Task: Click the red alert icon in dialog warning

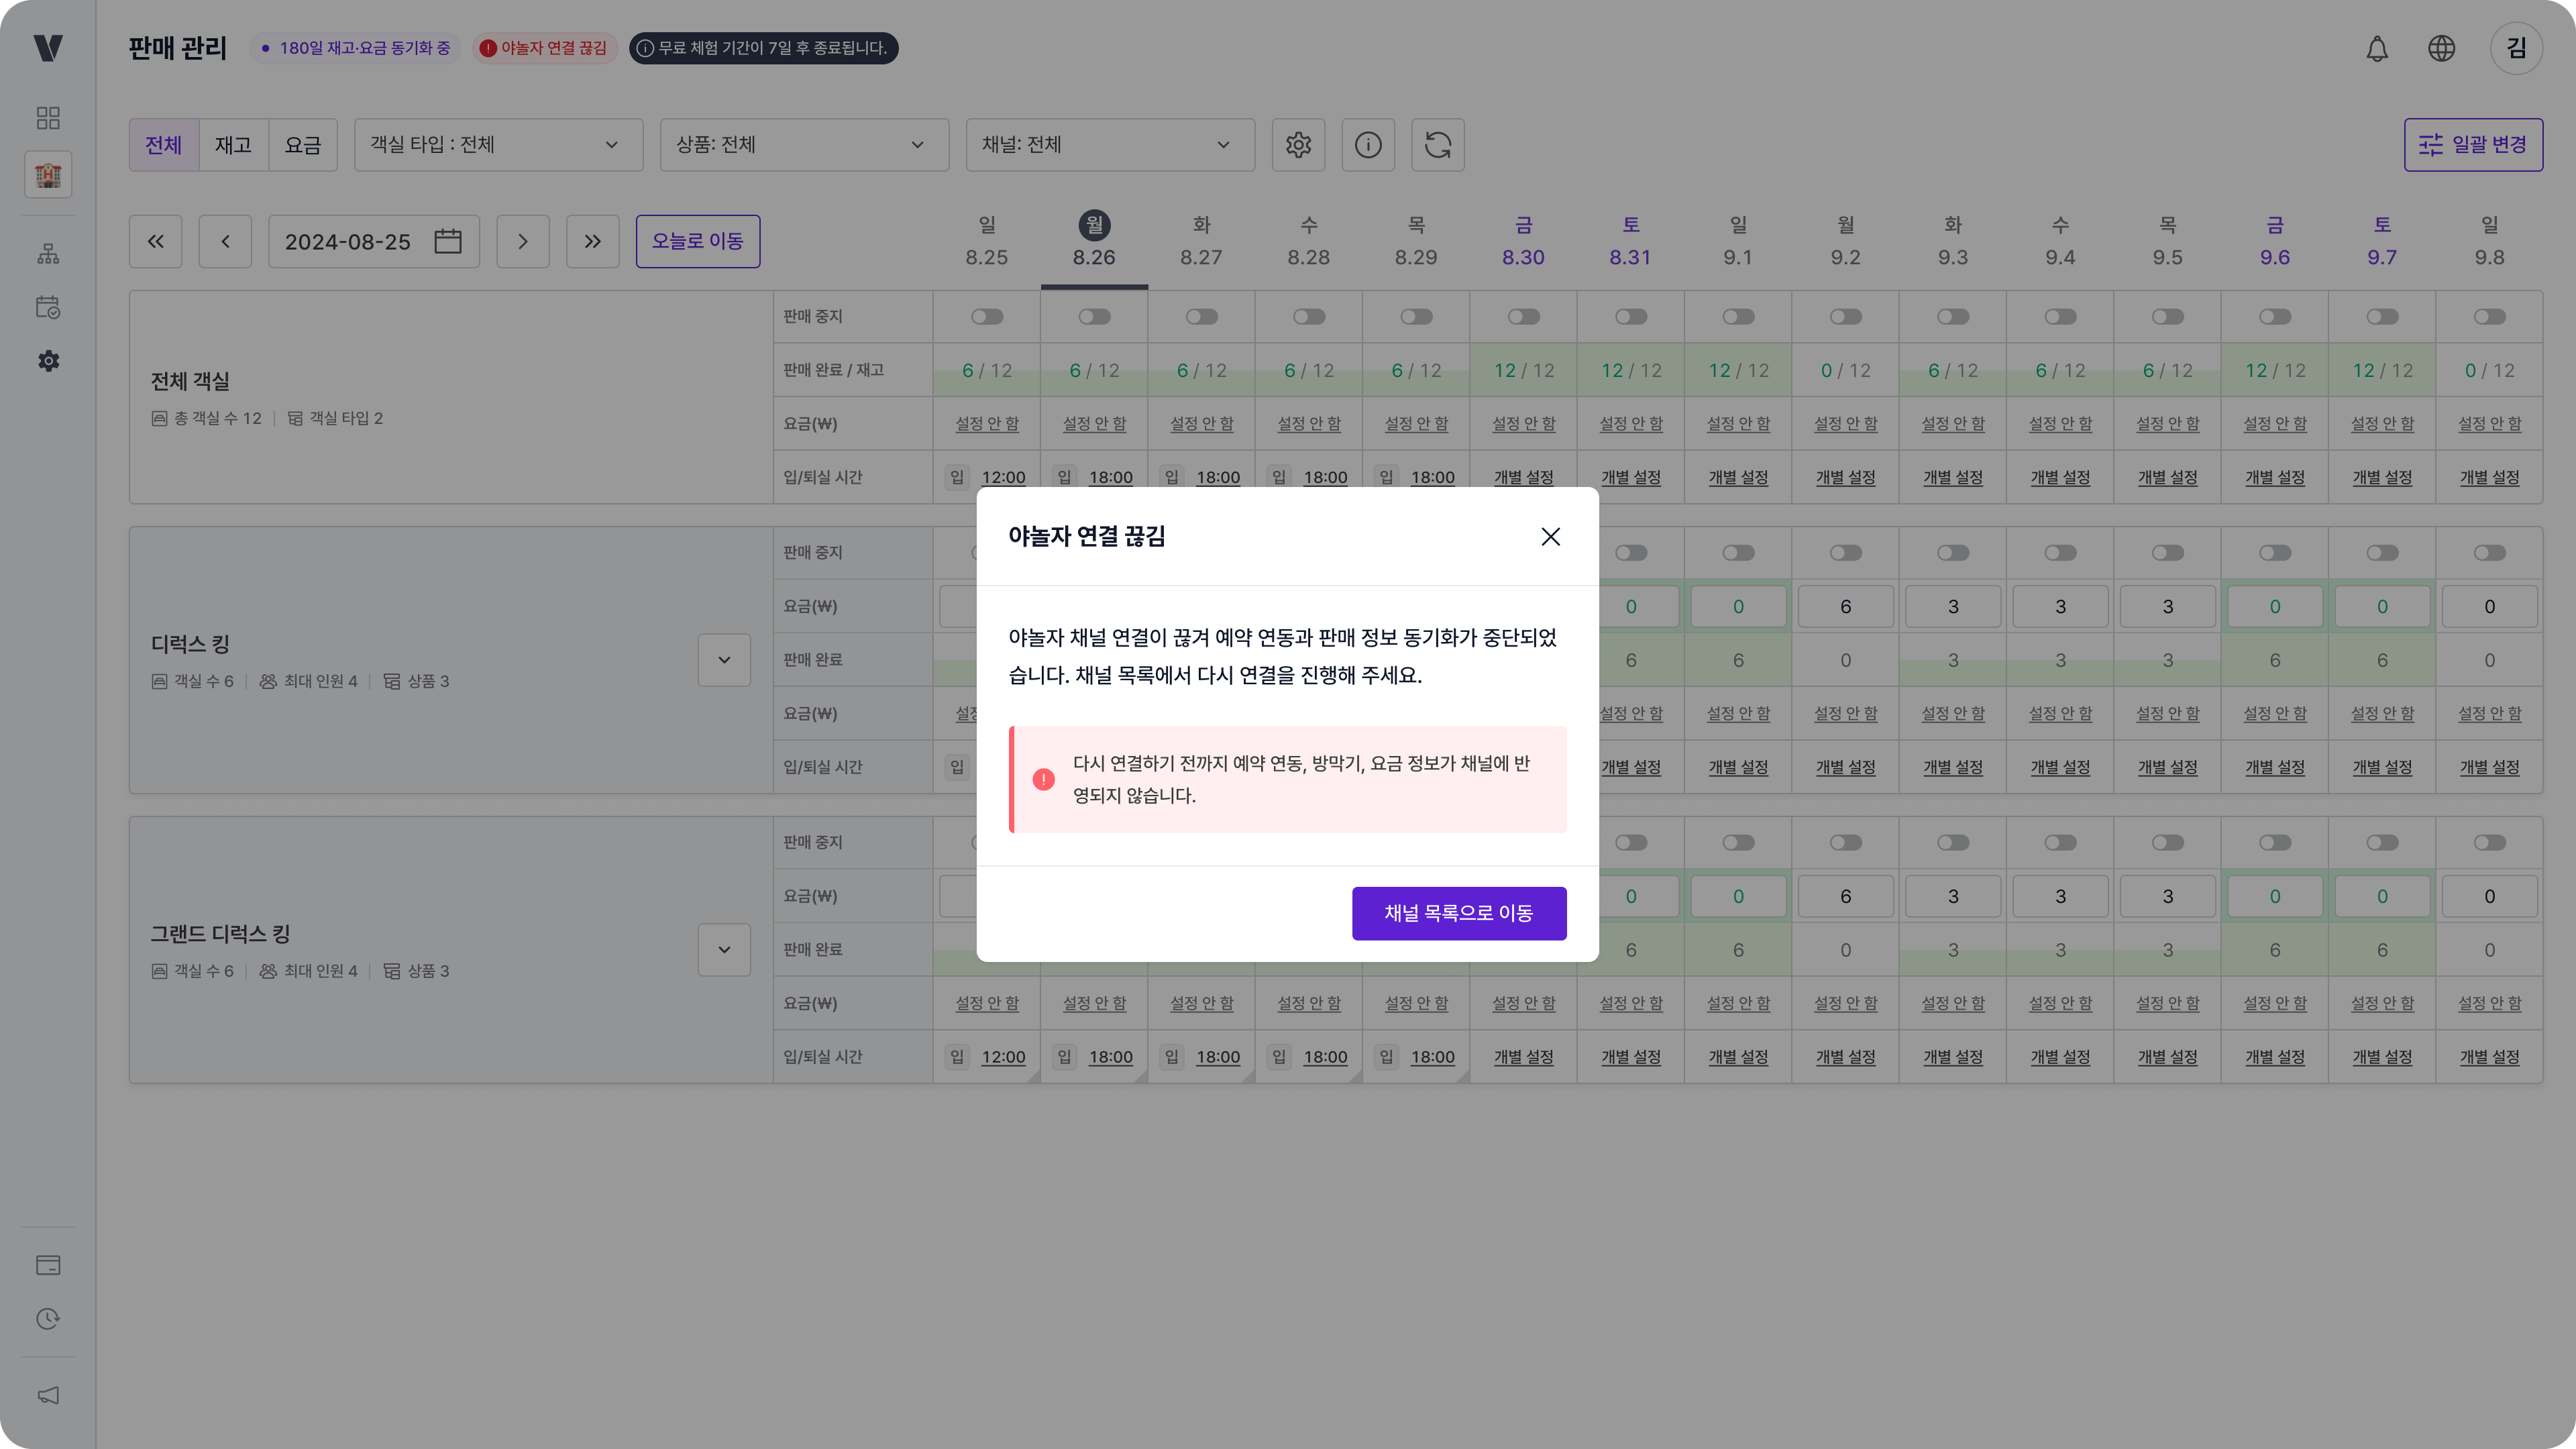Action: point(1043,779)
